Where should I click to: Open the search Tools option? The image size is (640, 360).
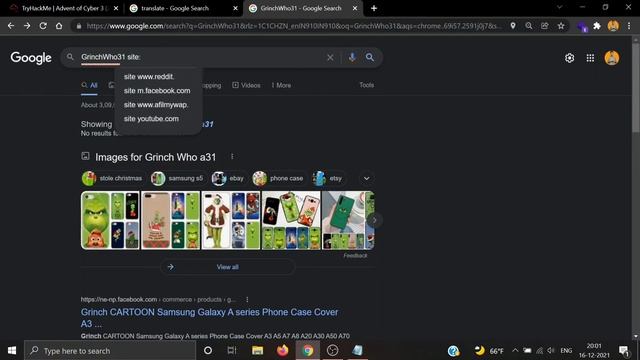point(367,85)
